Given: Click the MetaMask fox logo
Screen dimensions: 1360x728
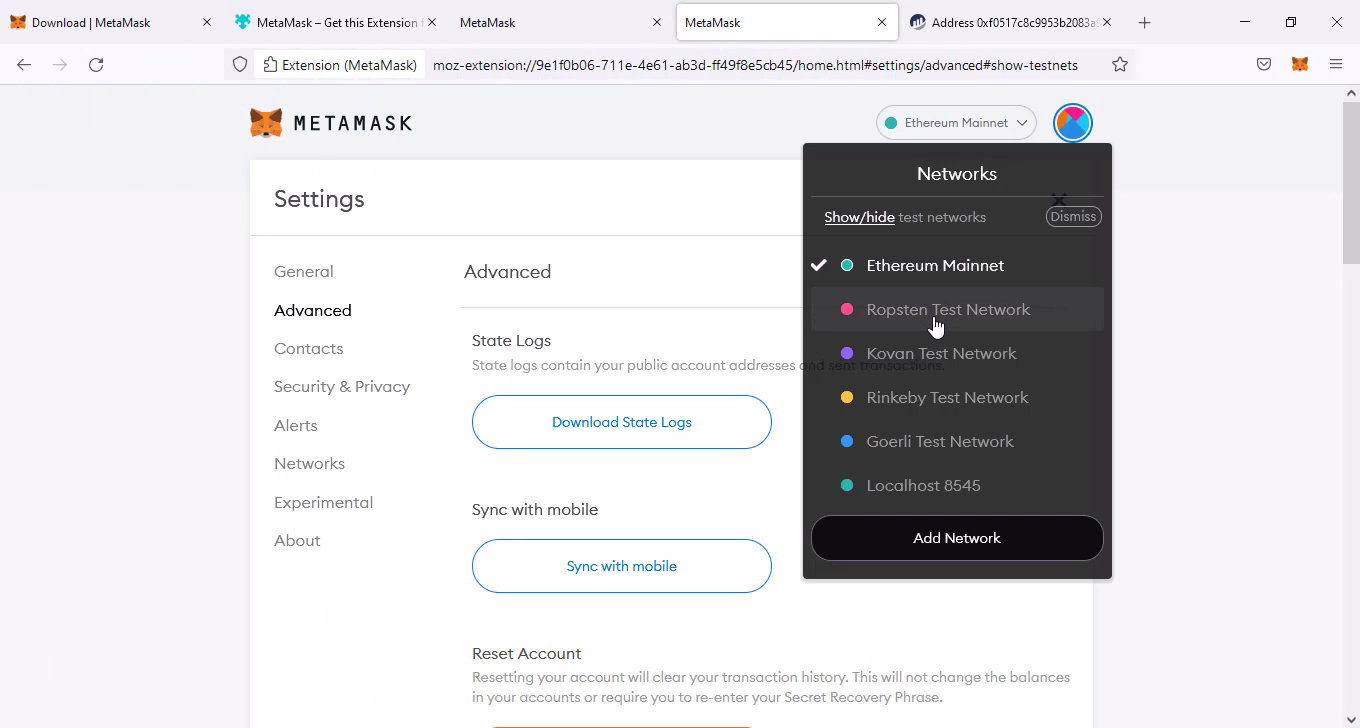Looking at the screenshot, I should (266, 123).
